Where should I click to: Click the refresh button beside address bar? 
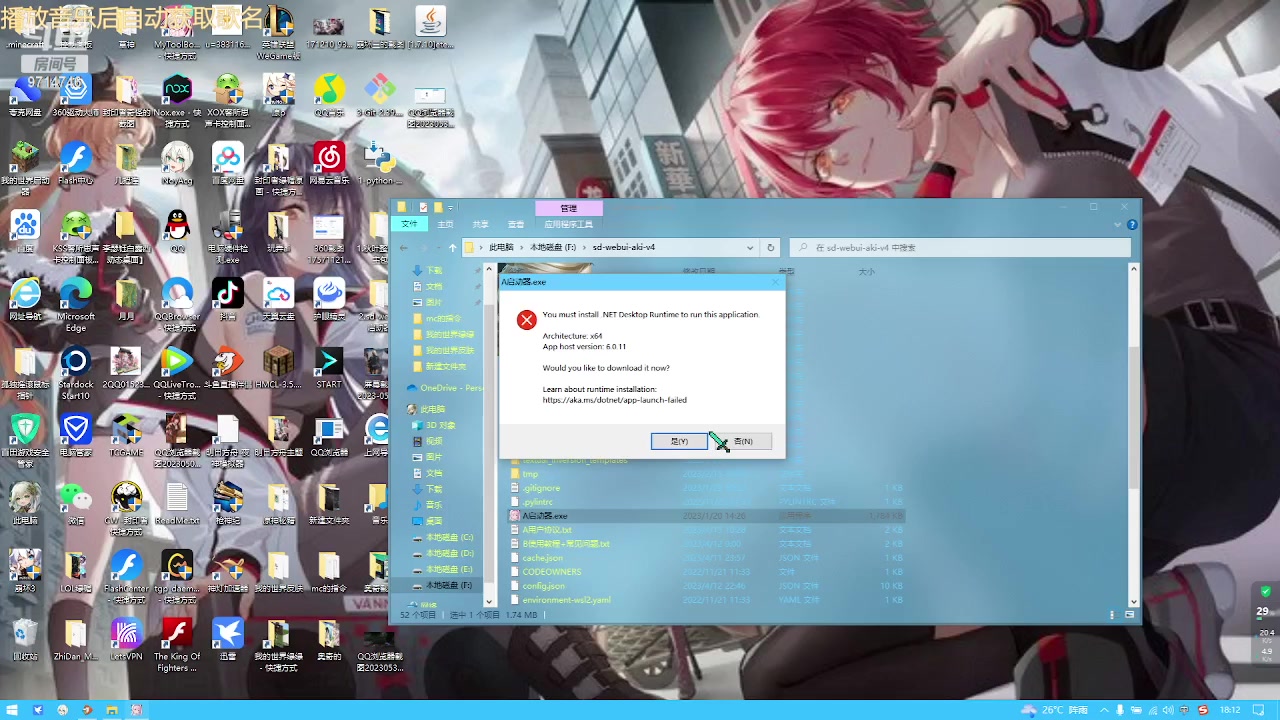[x=770, y=247]
